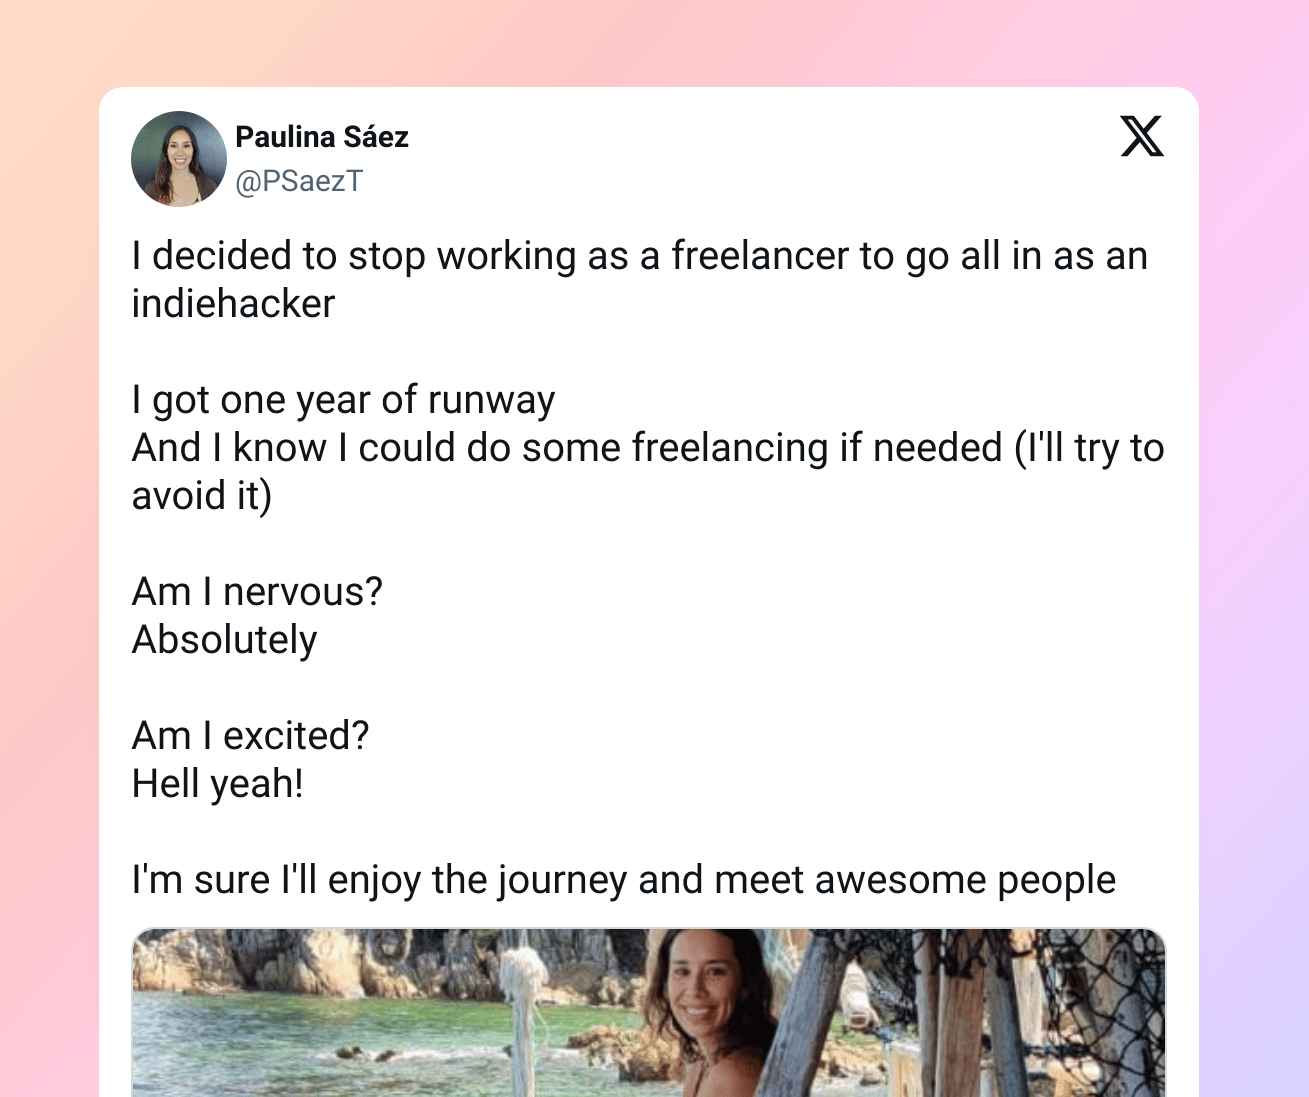Click the "I got one year of runway" line

tap(343, 400)
